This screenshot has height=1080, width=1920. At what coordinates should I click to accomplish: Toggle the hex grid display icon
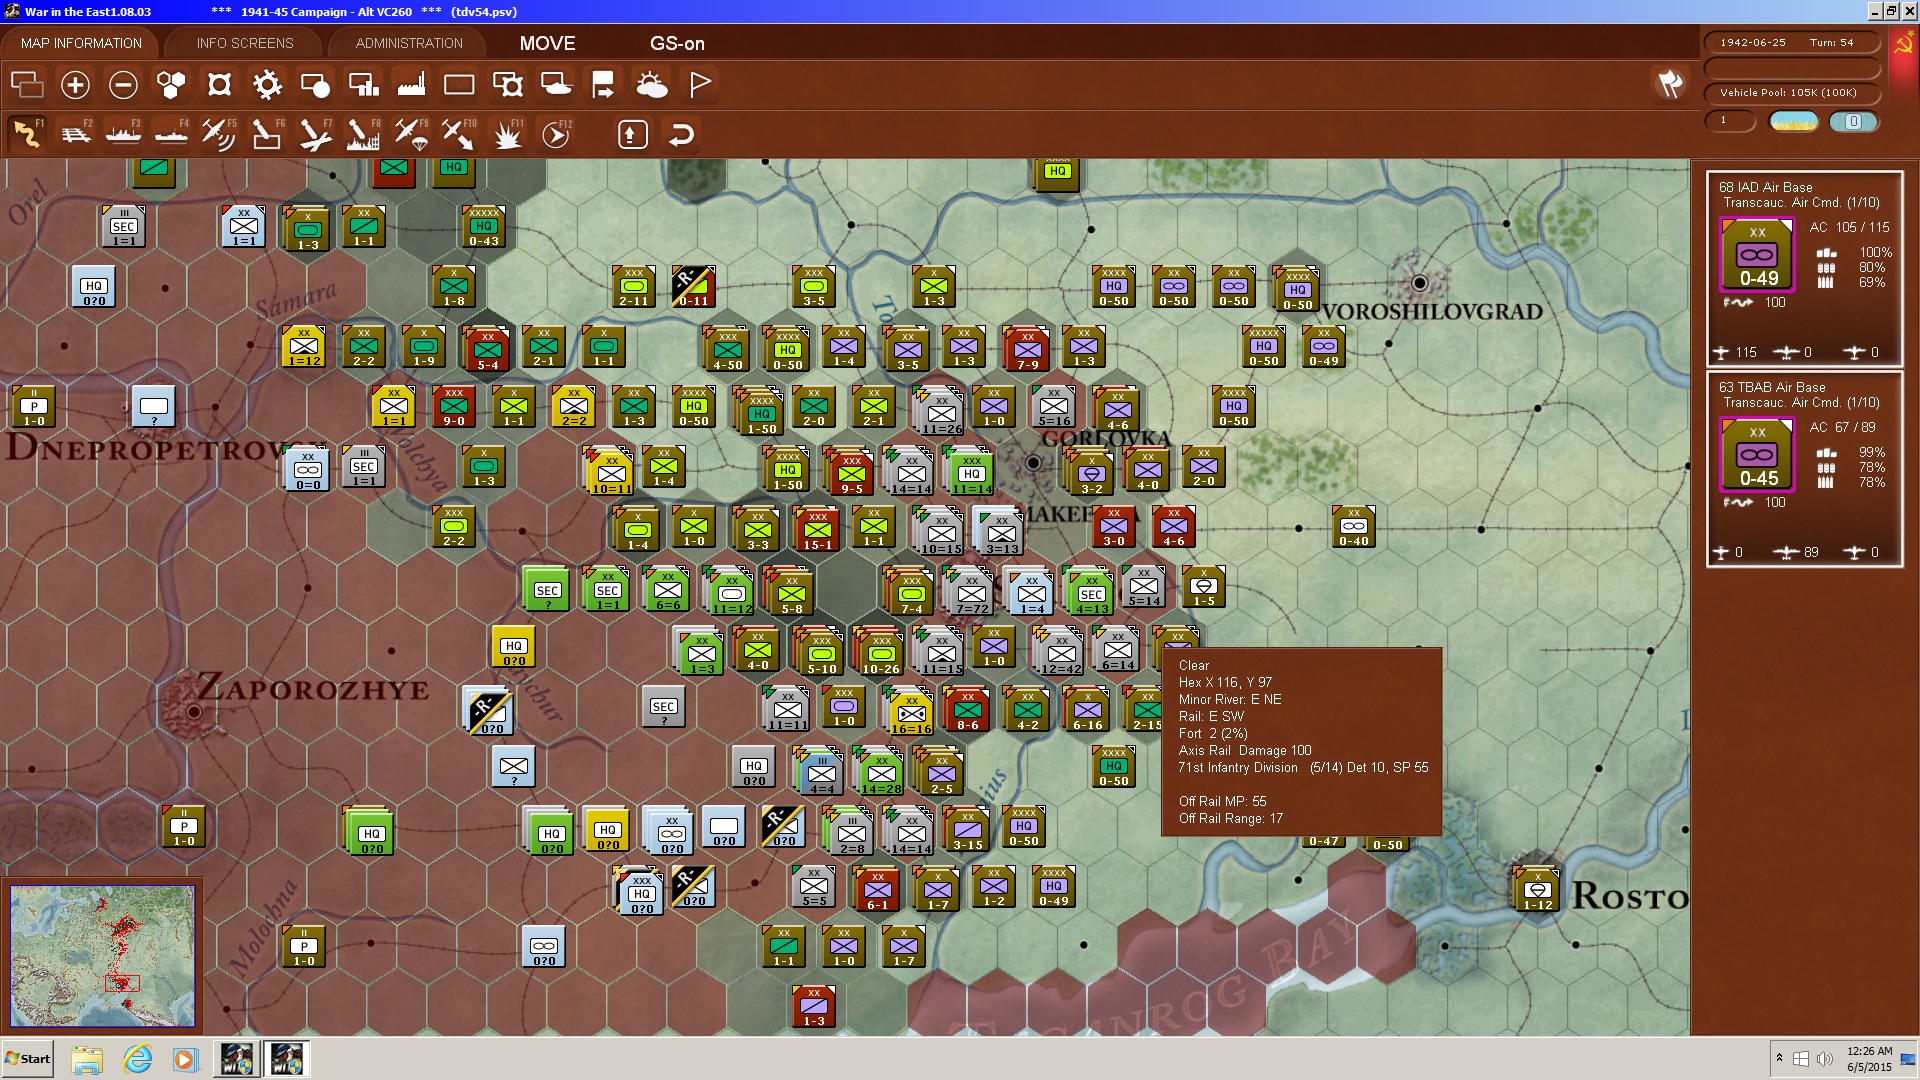pyautogui.click(x=171, y=85)
